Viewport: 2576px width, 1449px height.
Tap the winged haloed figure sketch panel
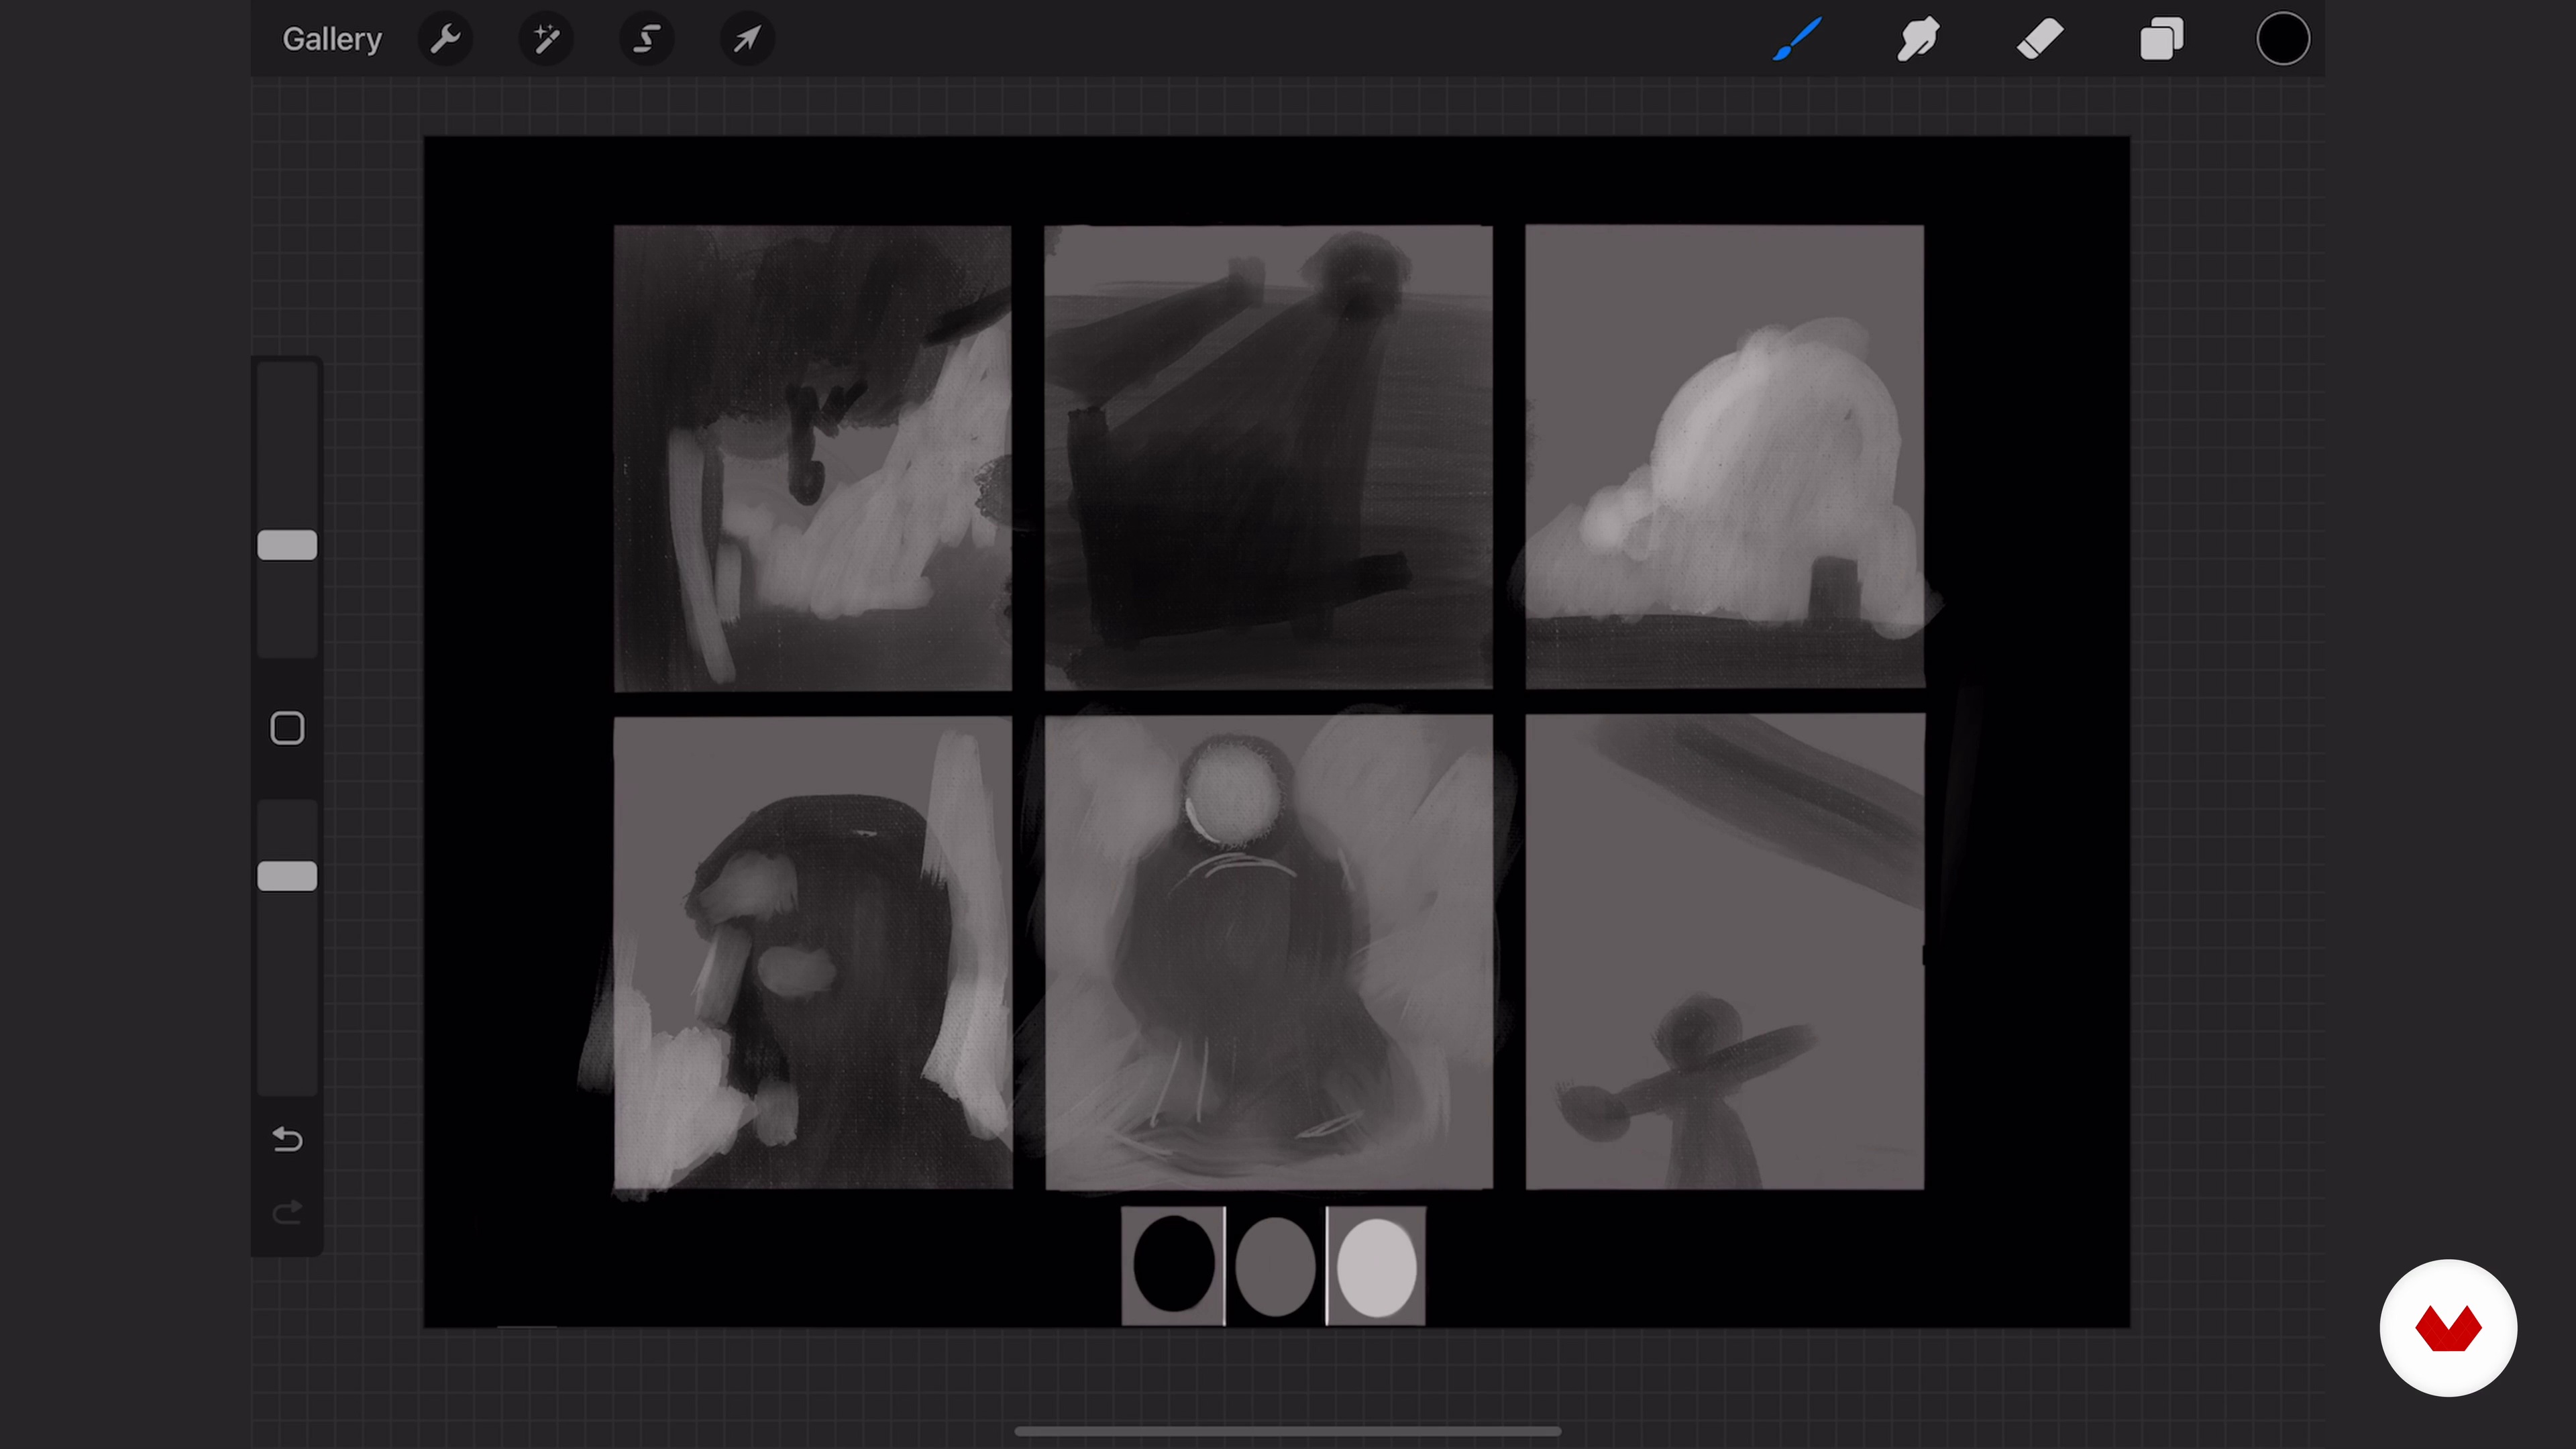(x=1268, y=952)
